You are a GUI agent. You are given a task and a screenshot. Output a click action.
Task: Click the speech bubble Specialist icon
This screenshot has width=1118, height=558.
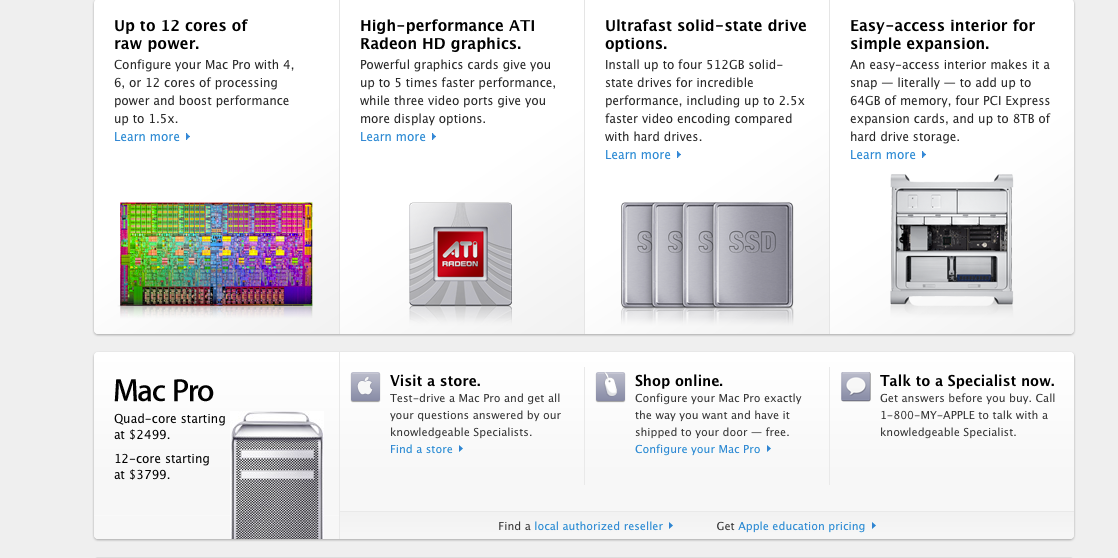(x=856, y=387)
